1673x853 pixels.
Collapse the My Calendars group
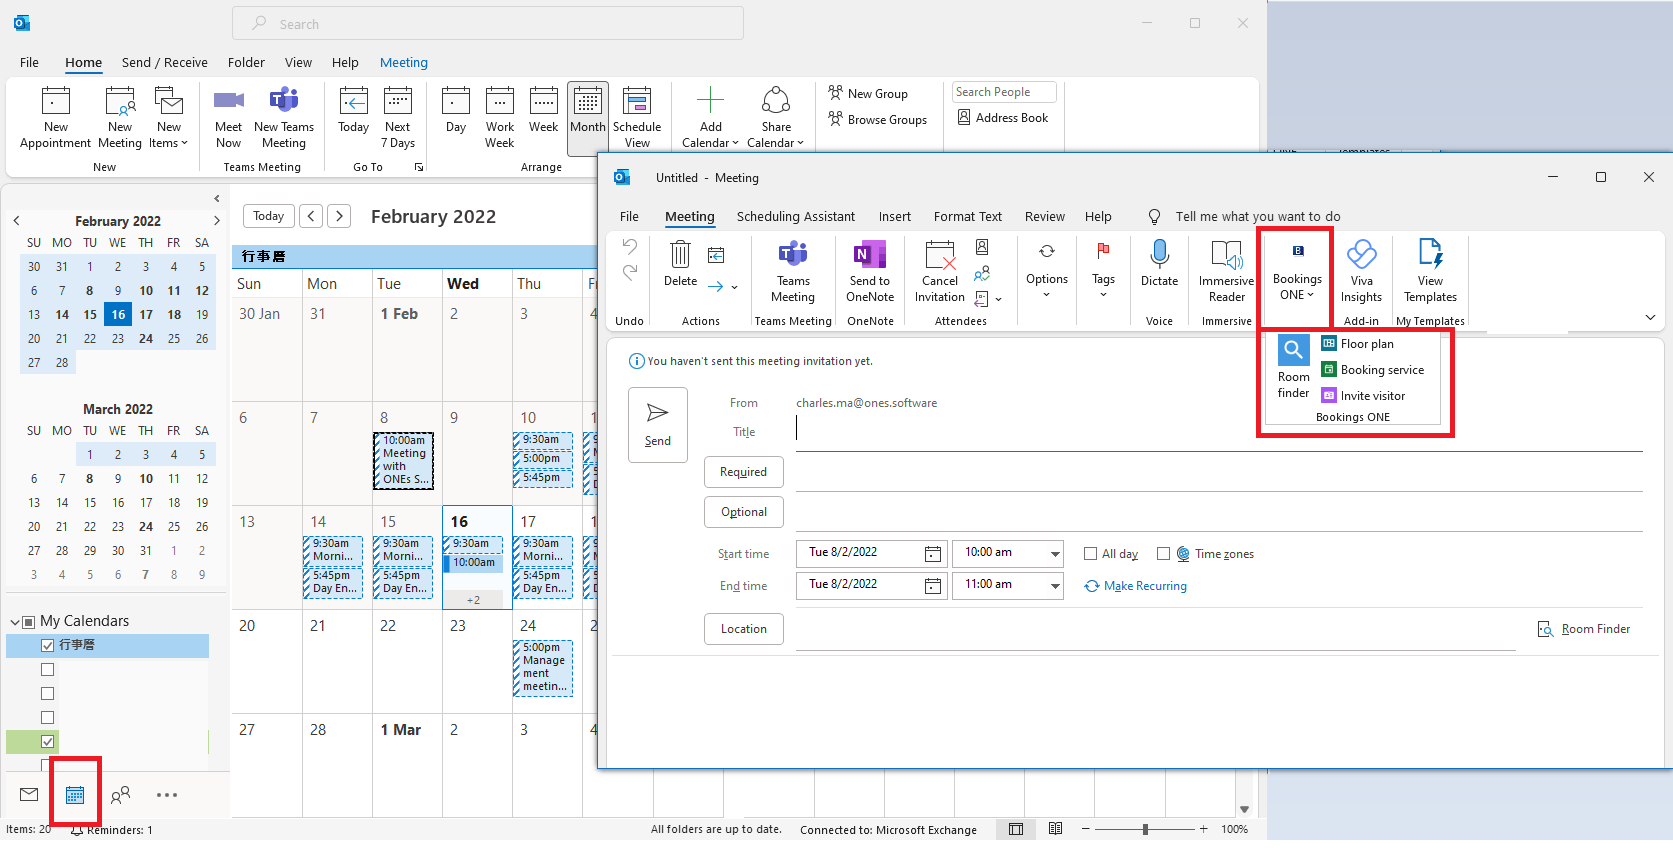pyautogui.click(x=15, y=622)
